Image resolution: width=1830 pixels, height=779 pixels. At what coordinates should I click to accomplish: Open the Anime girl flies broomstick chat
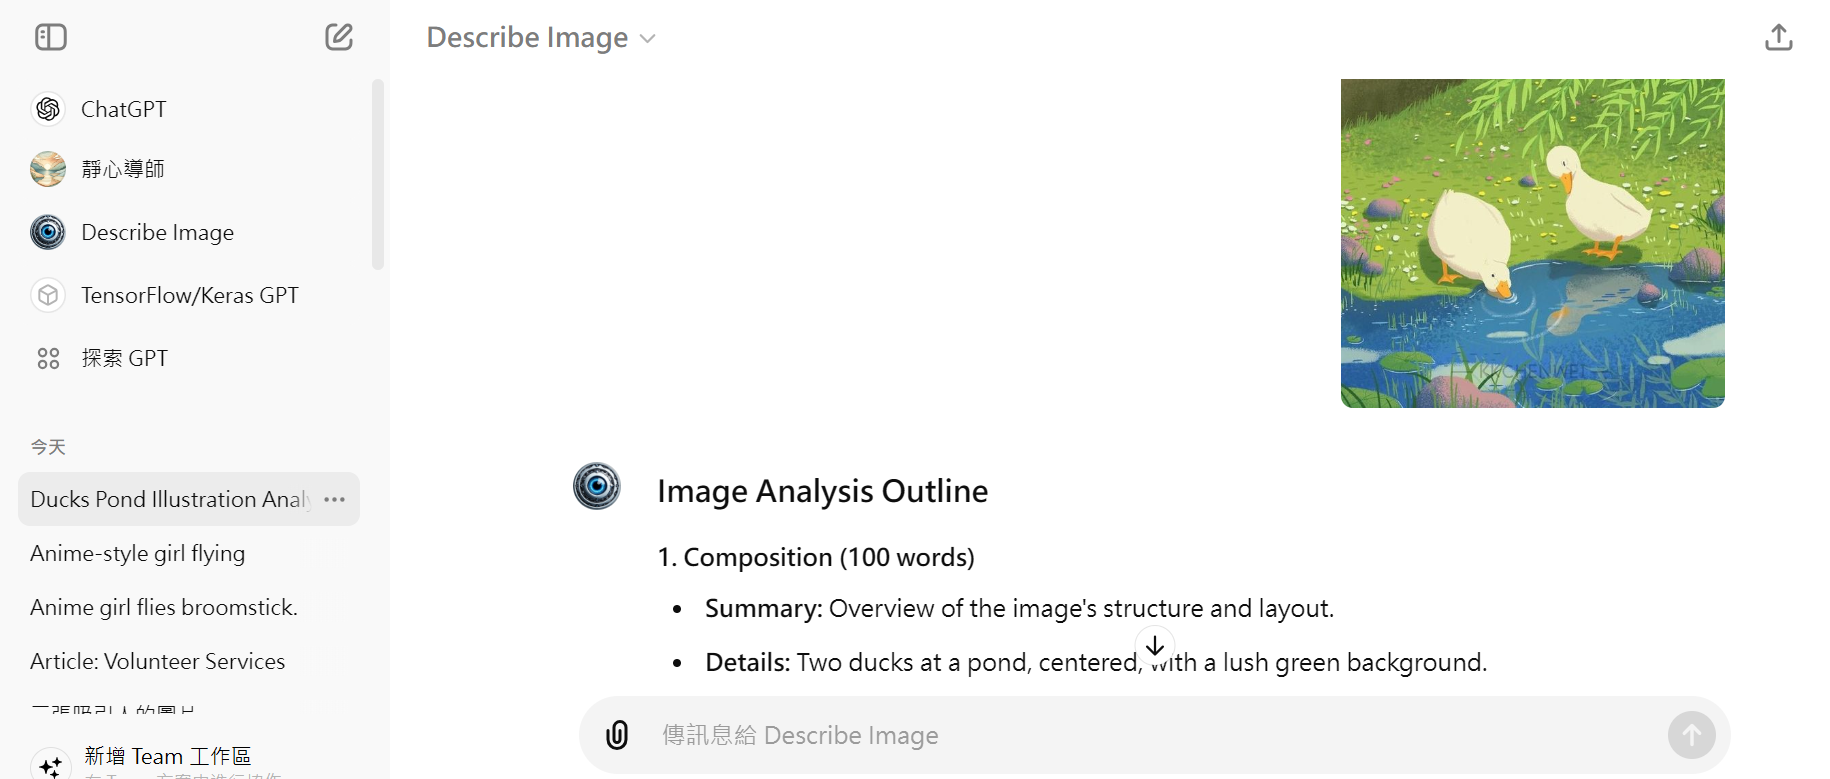coord(164,607)
